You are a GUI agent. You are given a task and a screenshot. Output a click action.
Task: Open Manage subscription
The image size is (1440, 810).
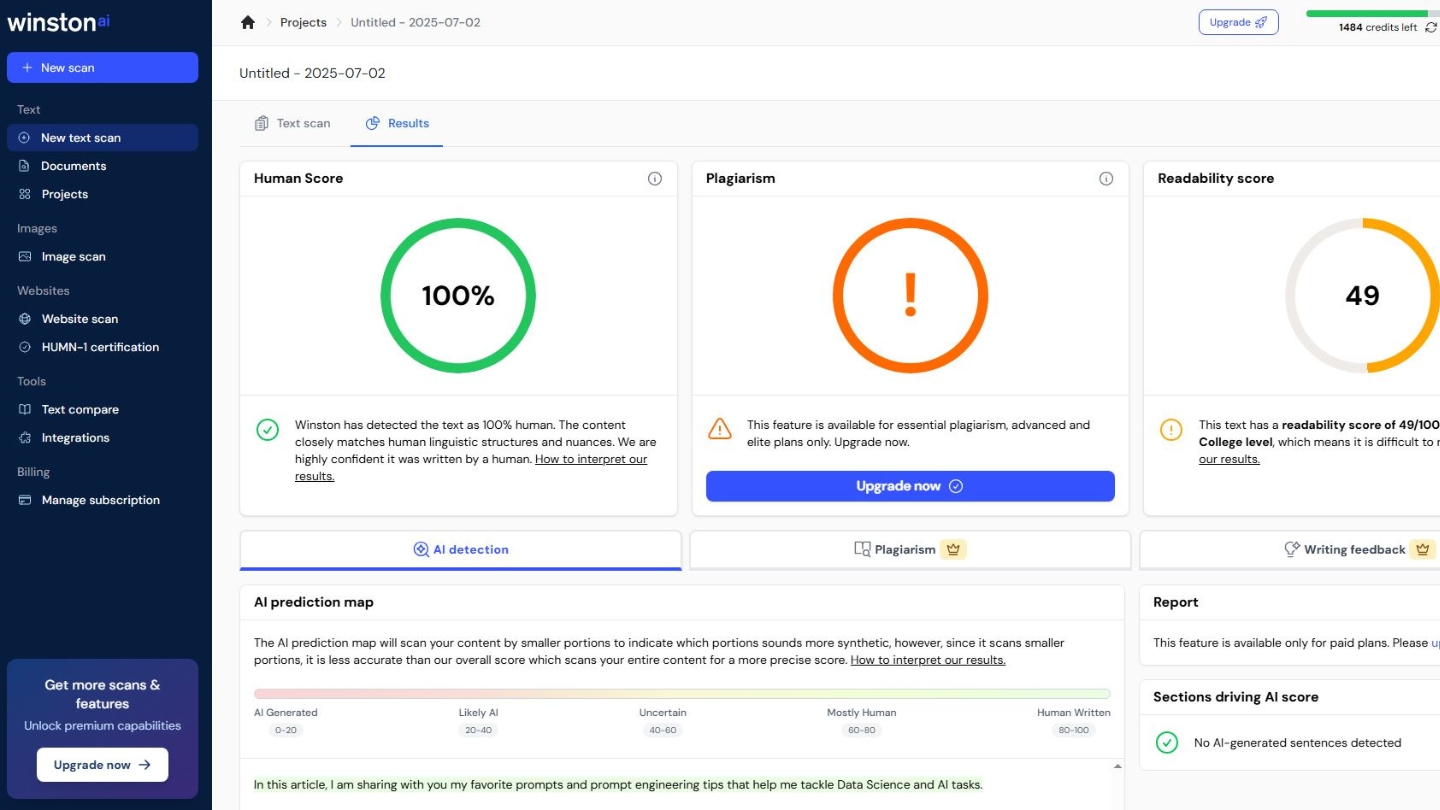tap(102, 500)
